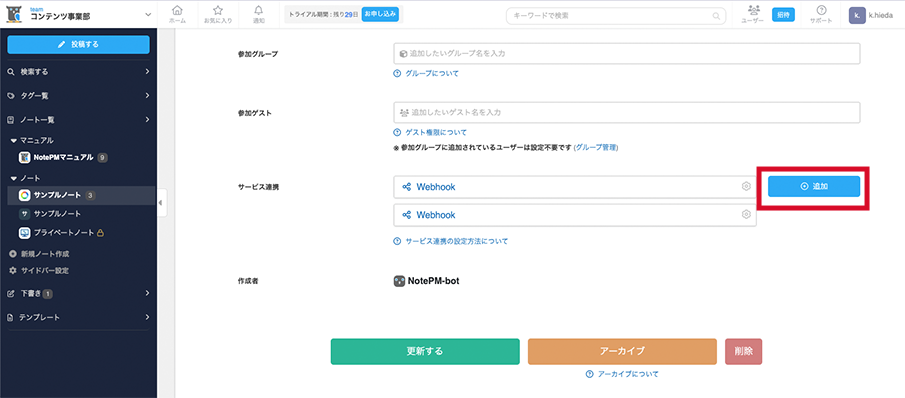Click the 投稿する button
Image resolution: width=905 pixels, height=398 pixels.
[78, 44]
